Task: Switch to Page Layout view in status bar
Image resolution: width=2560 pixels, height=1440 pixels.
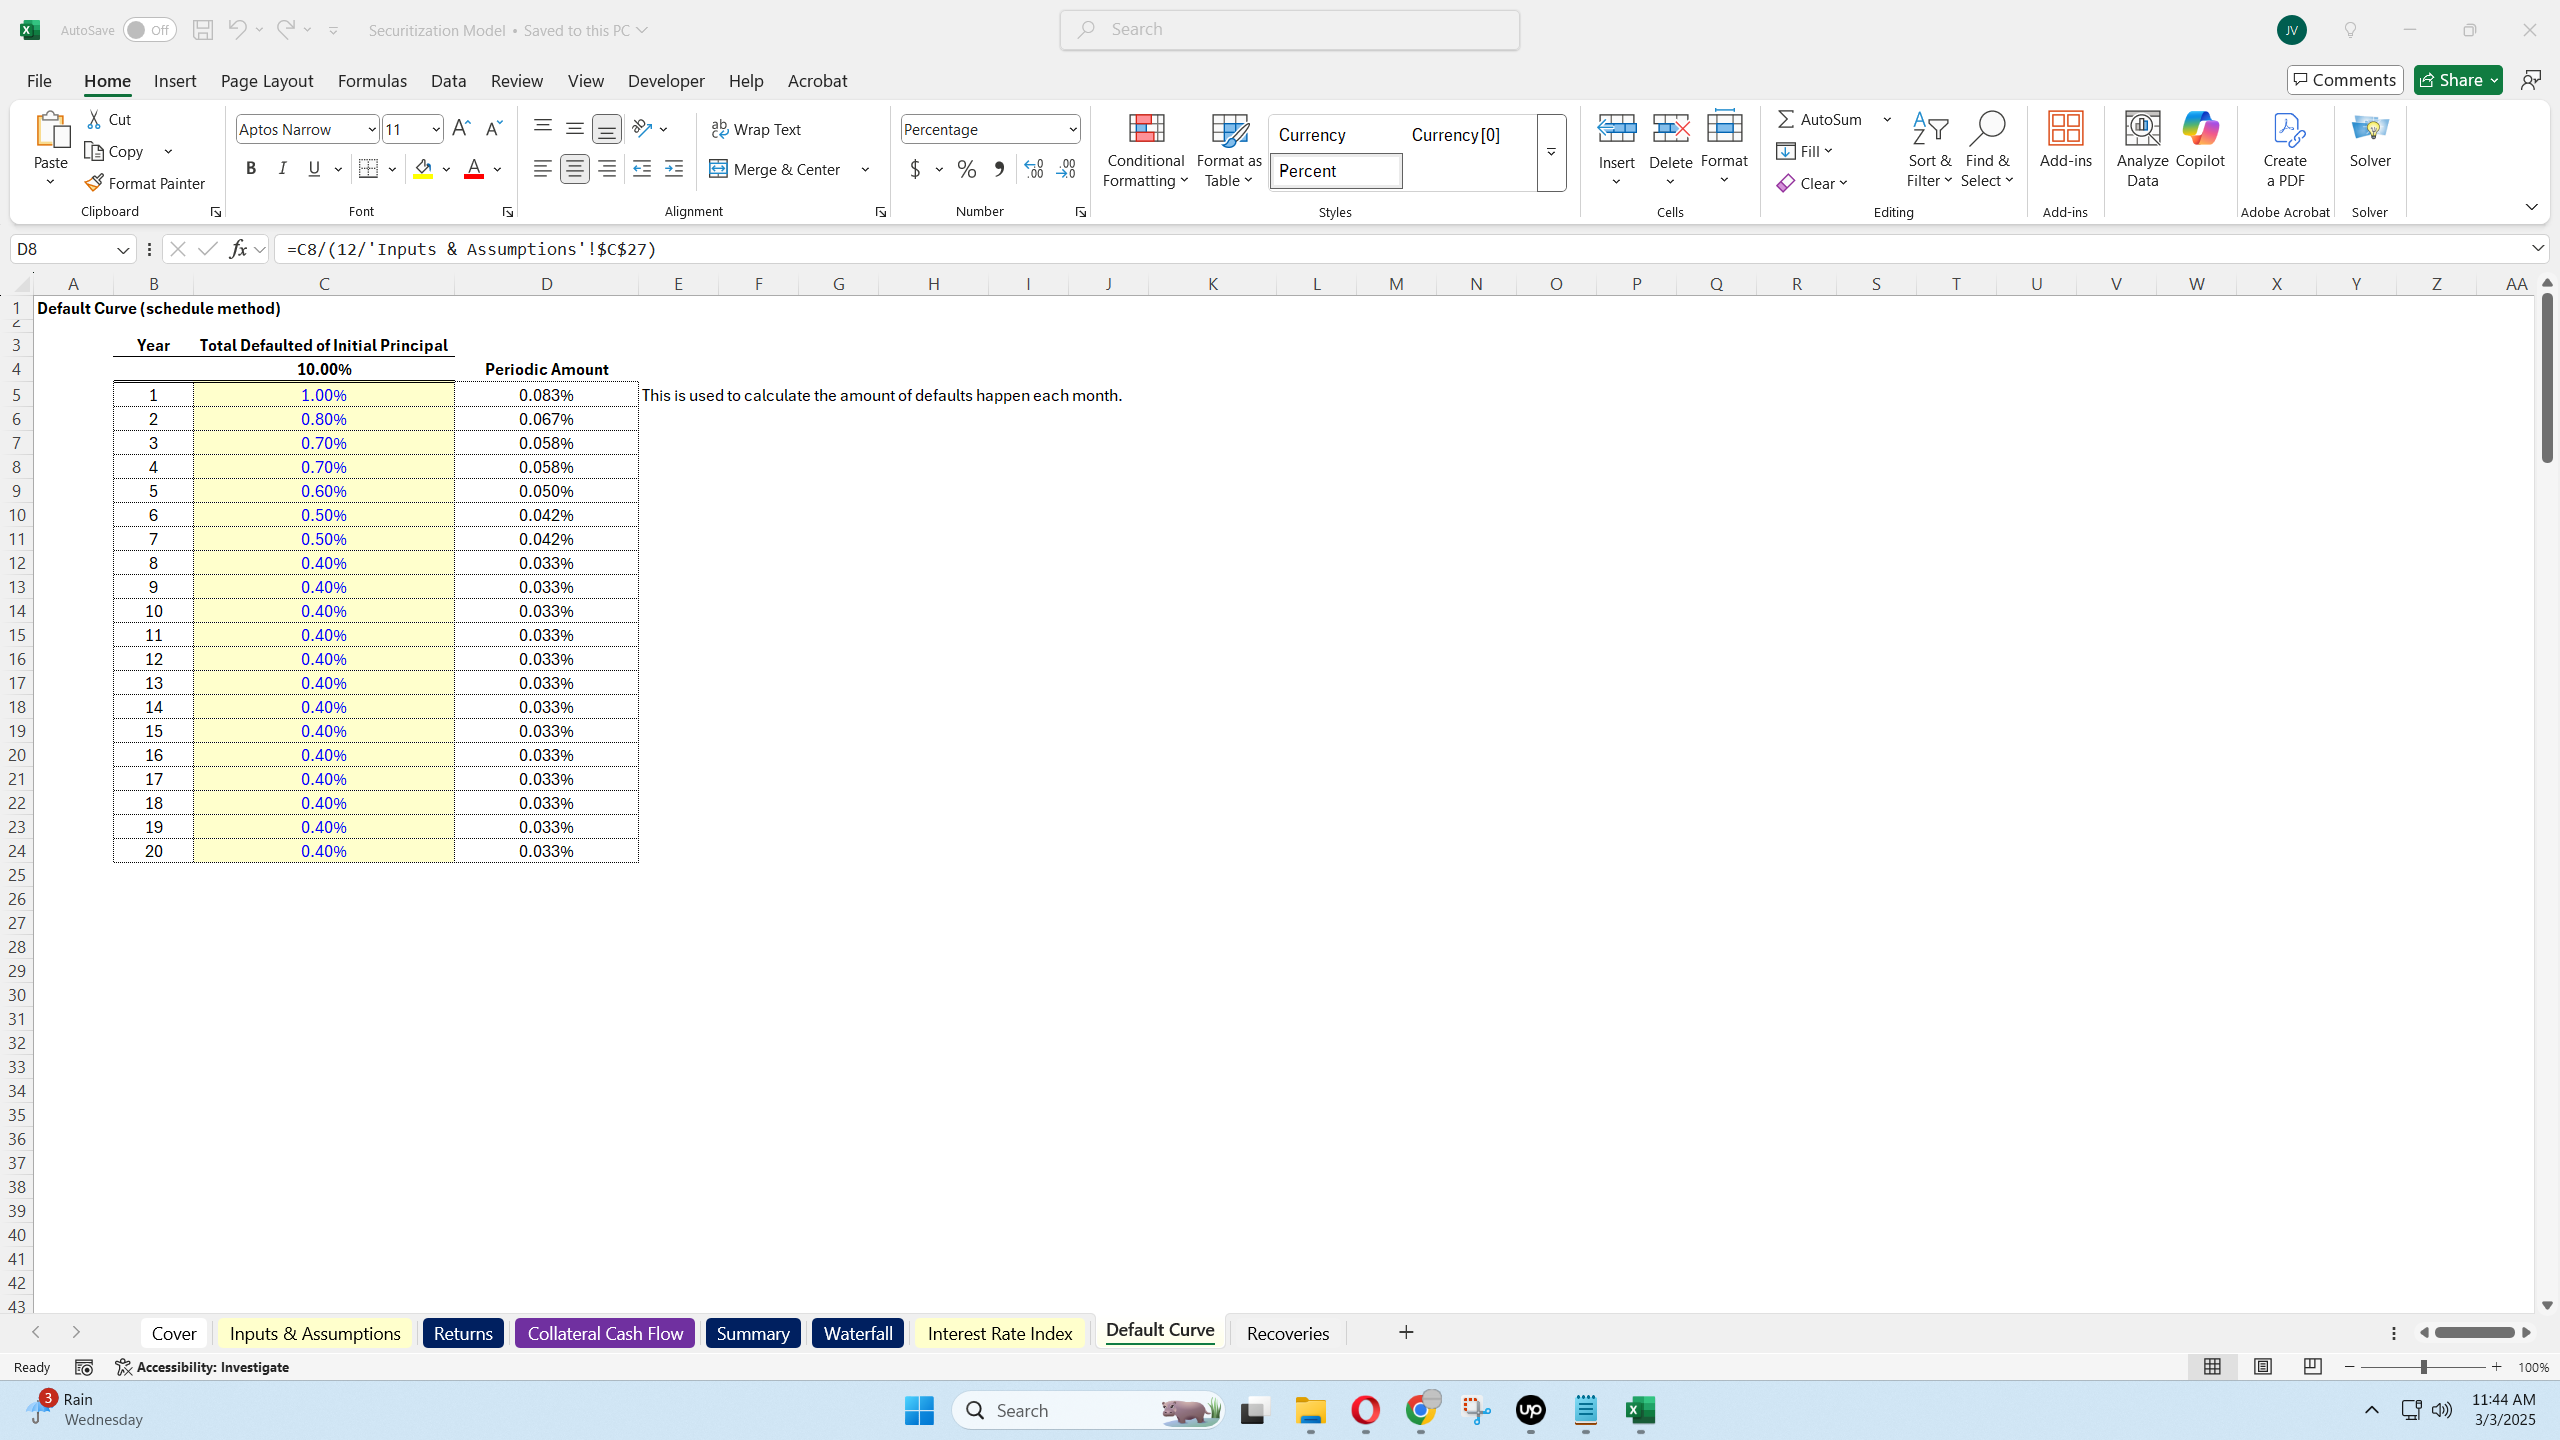Action: pos(2263,1367)
